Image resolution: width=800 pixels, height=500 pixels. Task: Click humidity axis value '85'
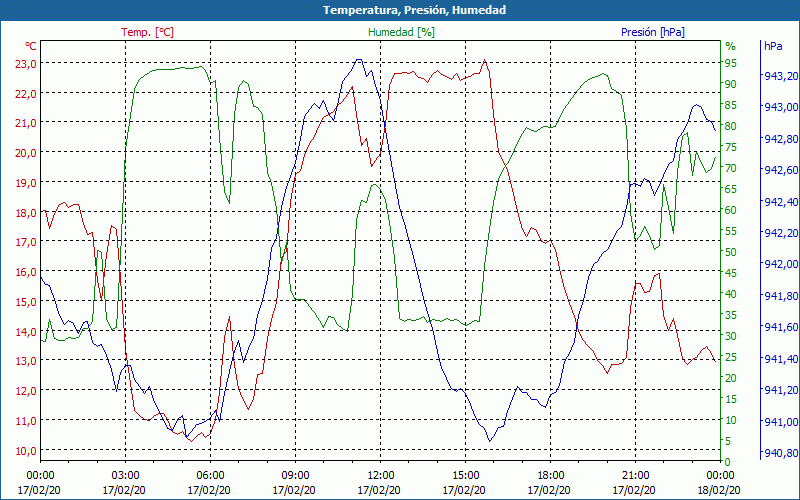pos(731,105)
